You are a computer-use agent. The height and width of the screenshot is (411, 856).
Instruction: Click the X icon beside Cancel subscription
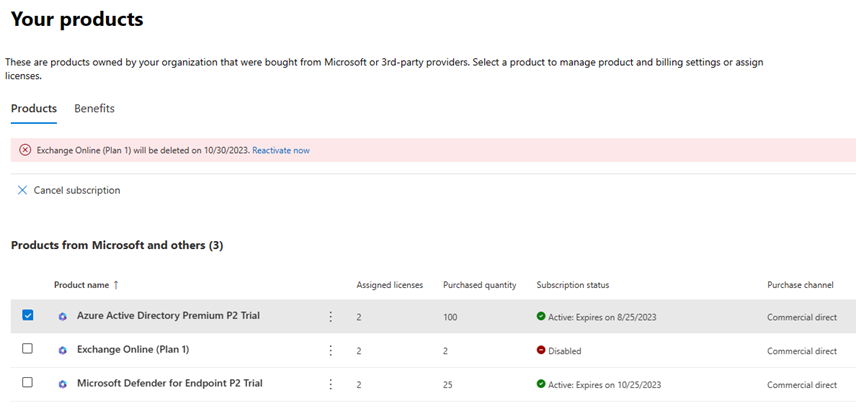click(22, 190)
